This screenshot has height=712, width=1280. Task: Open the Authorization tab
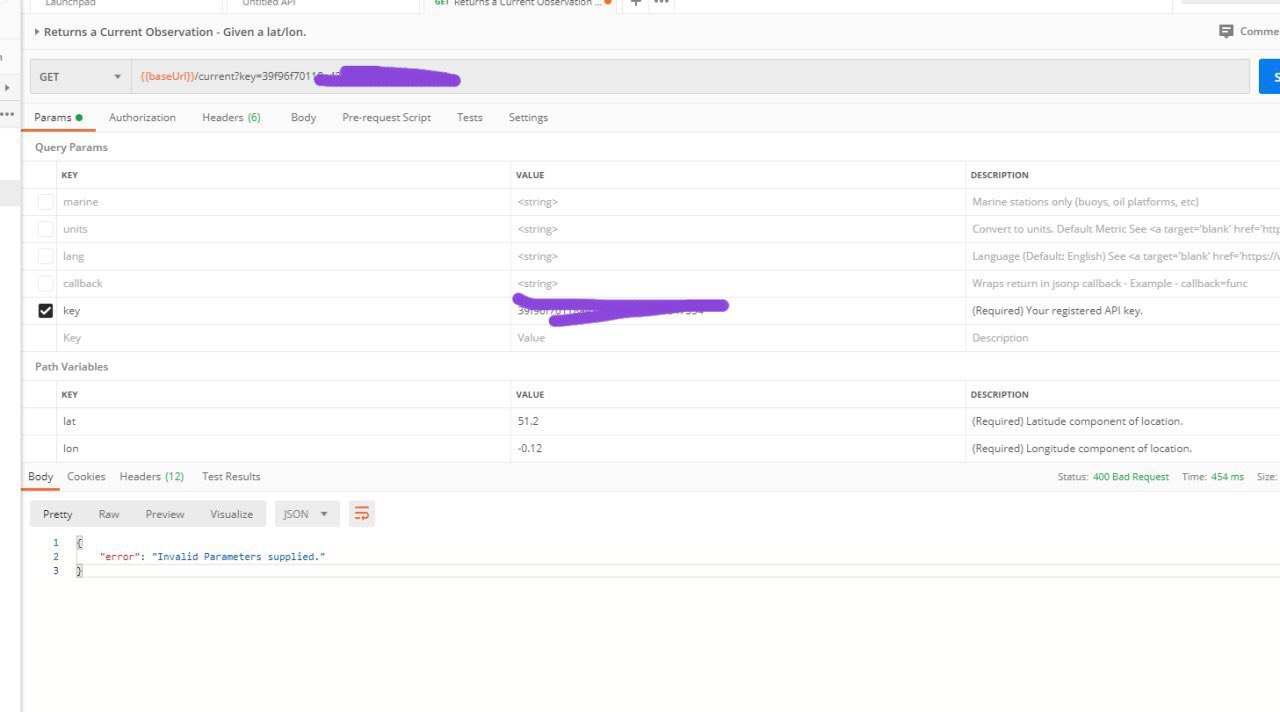(x=142, y=117)
